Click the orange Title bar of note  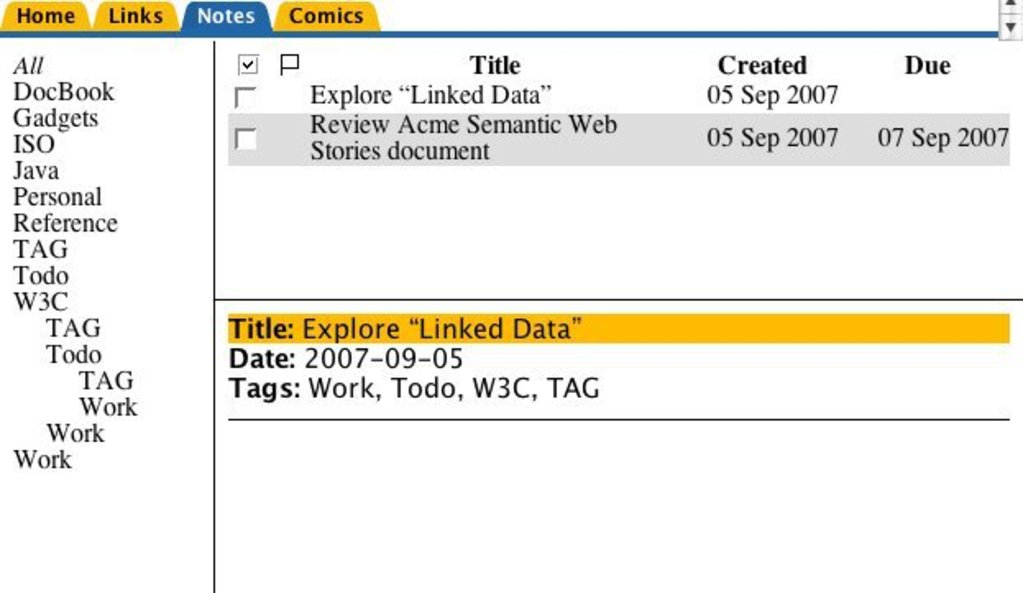(x=618, y=329)
